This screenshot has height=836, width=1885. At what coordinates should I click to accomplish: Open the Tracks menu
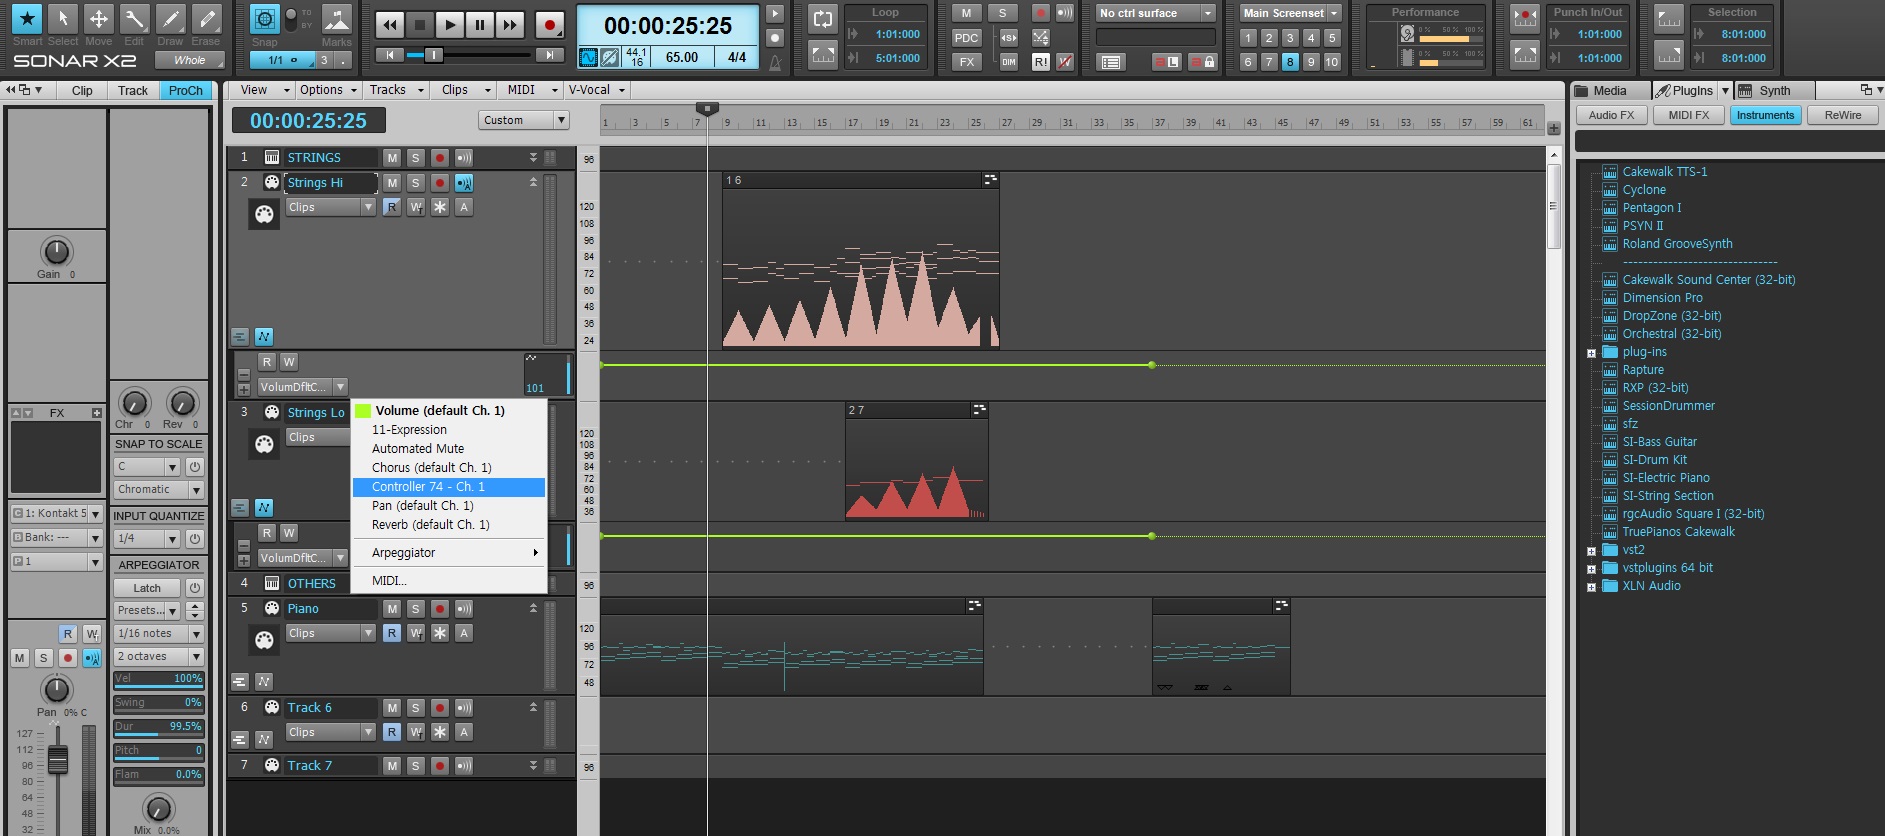click(x=397, y=90)
